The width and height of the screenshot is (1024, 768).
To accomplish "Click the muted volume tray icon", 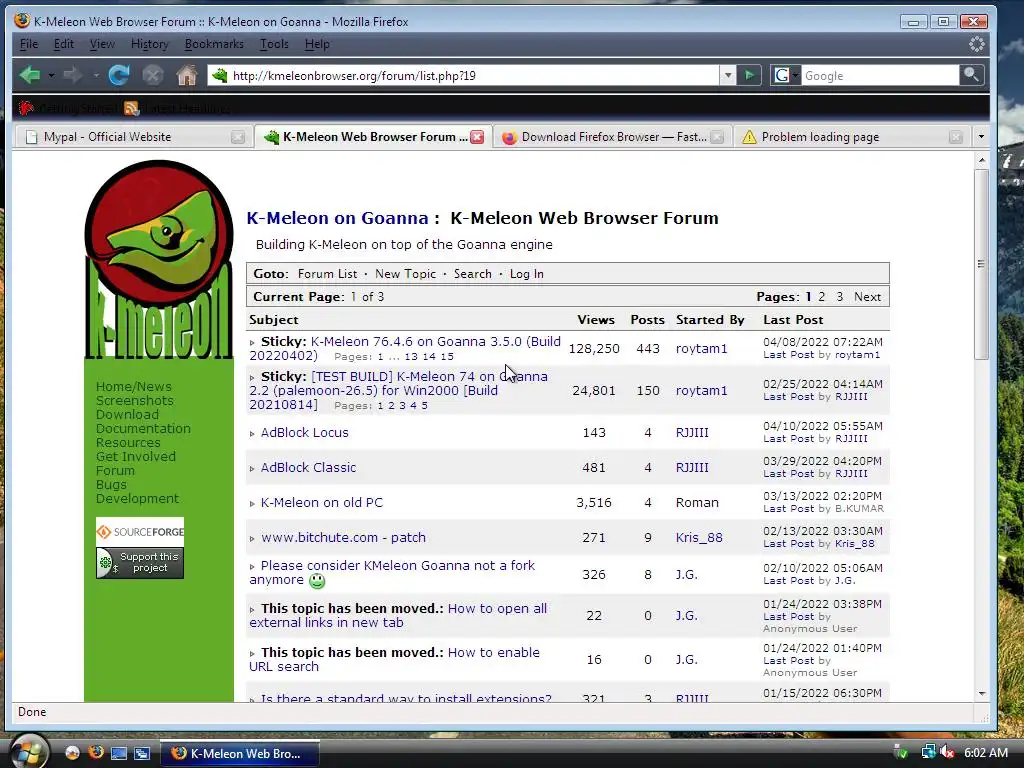I will [x=946, y=752].
